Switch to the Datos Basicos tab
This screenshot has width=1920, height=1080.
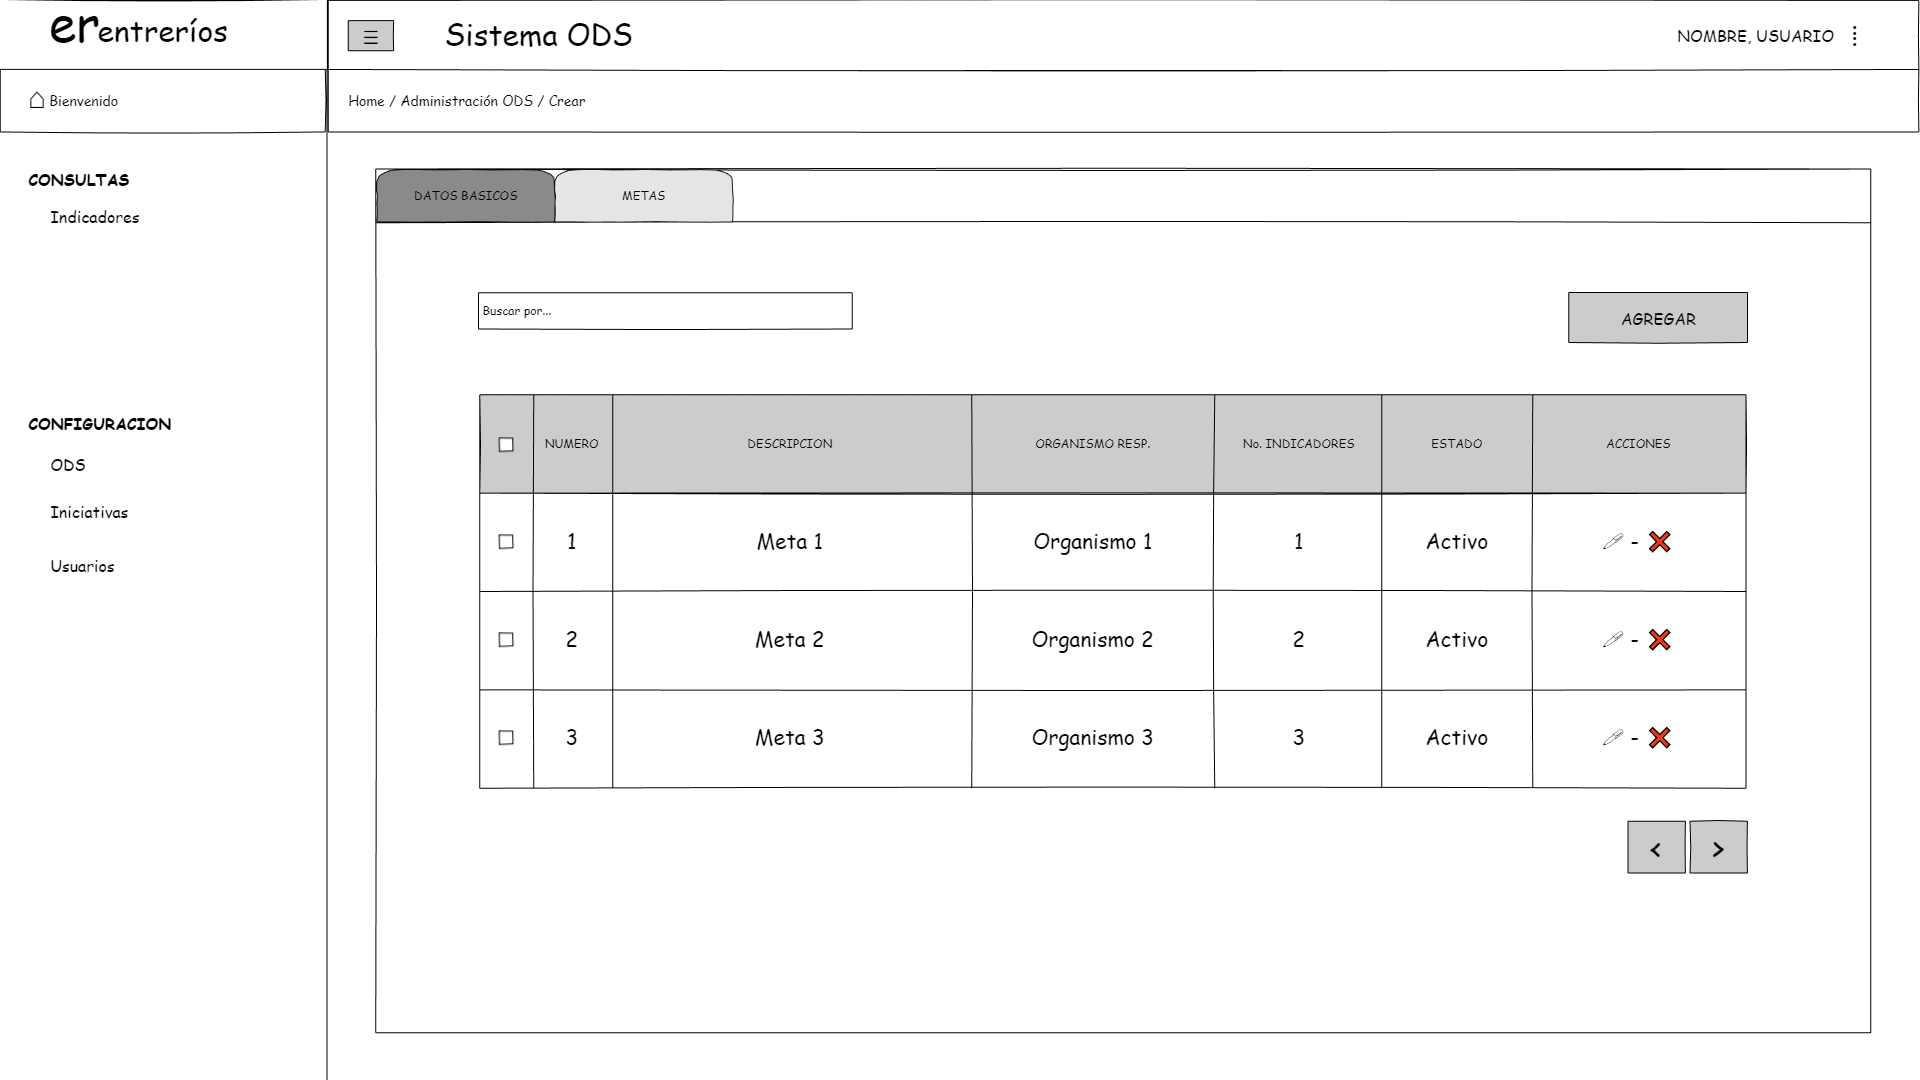tap(465, 196)
